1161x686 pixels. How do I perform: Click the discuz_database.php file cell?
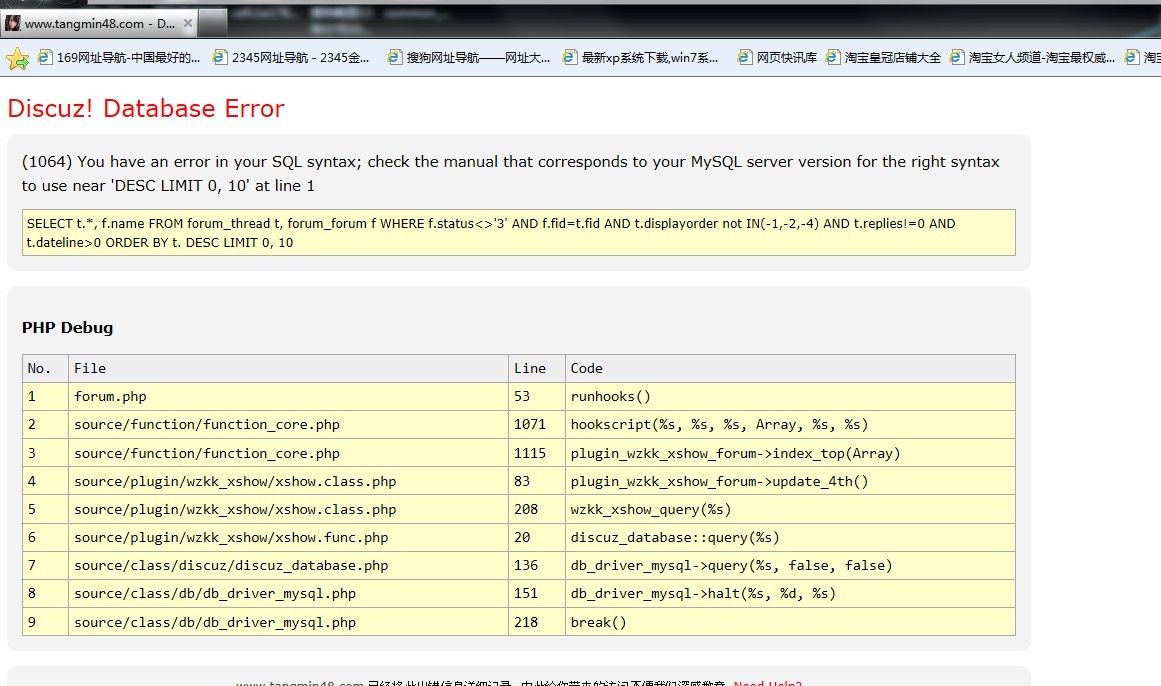point(289,566)
